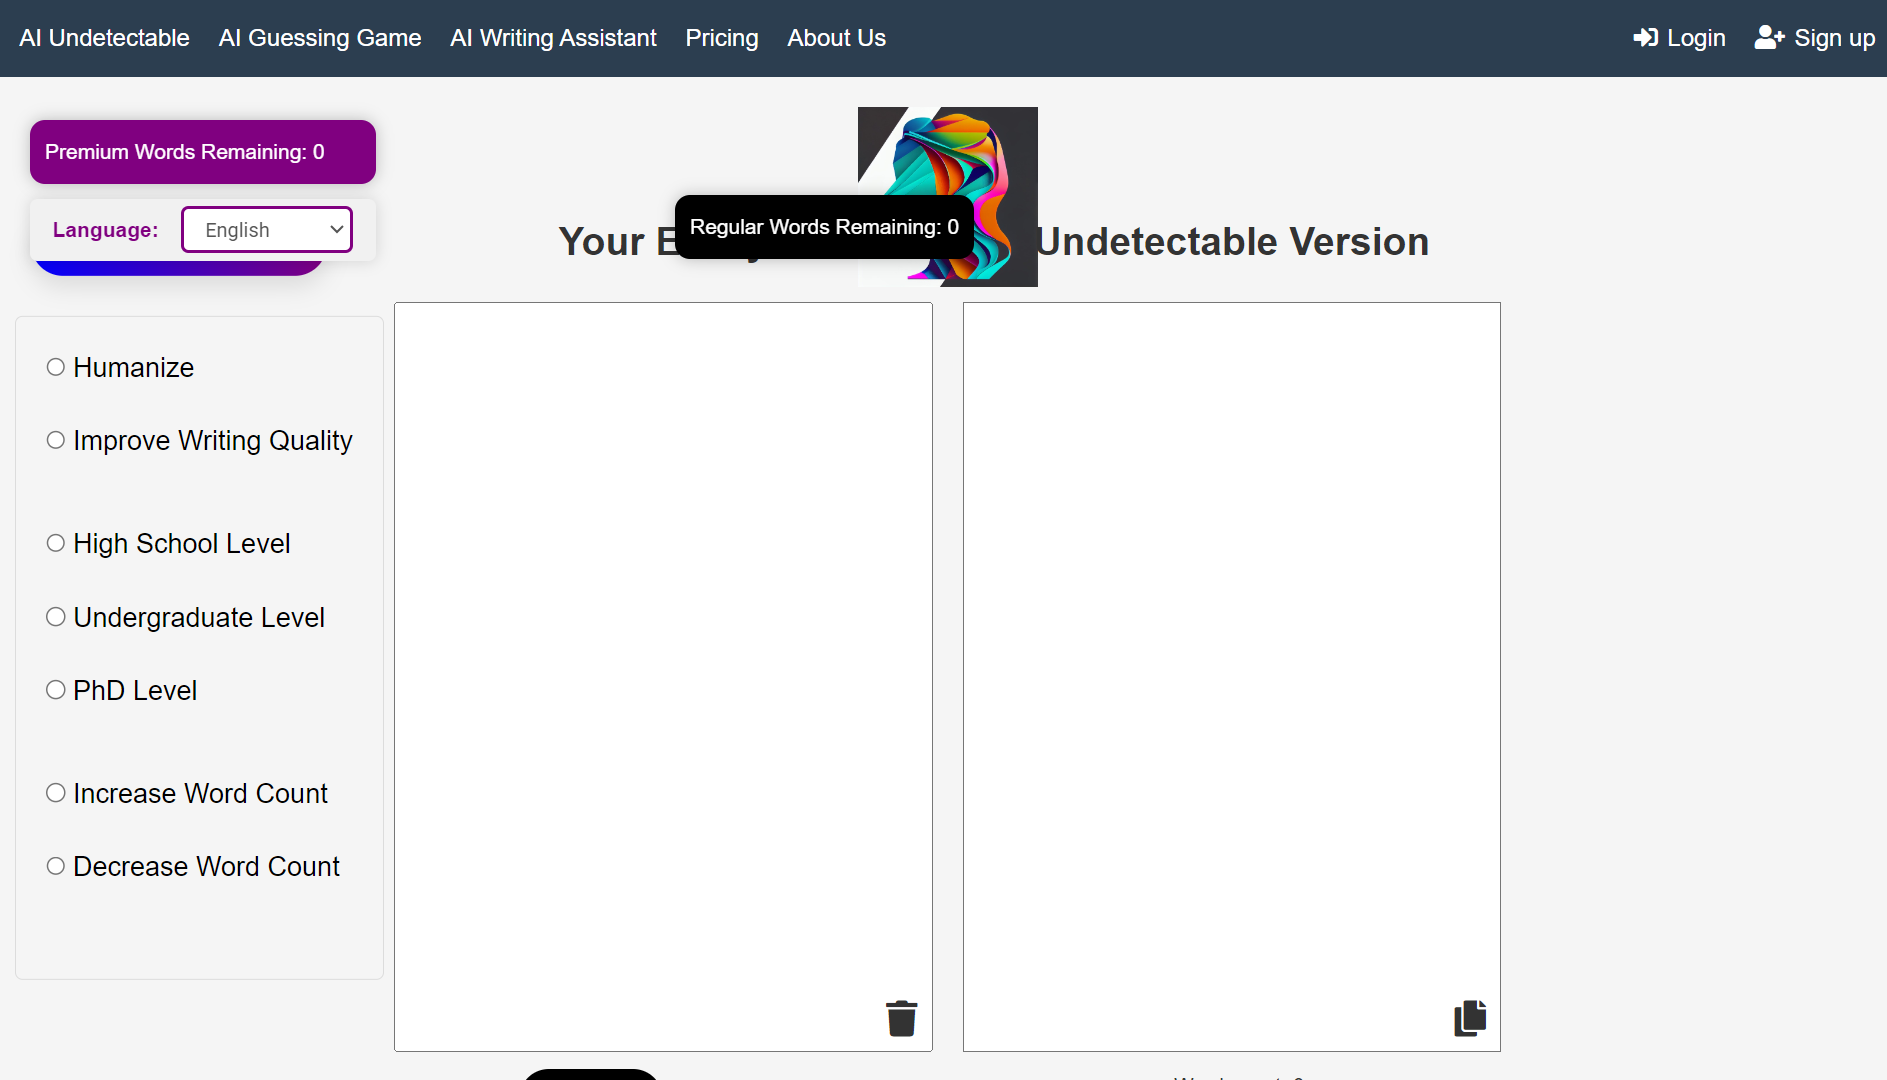Select Increase Word Count
The height and width of the screenshot is (1080, 1887).
point(56,792)
